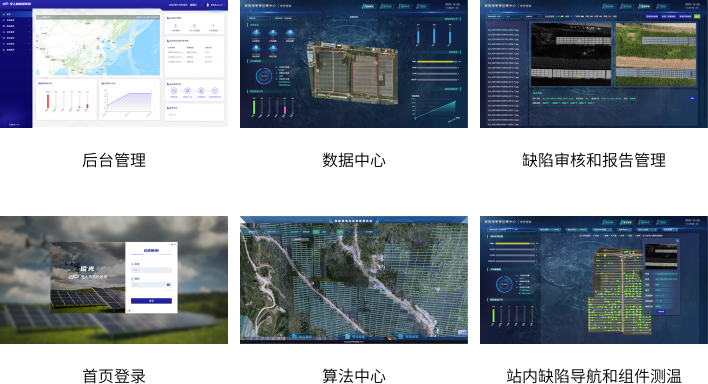Image resolution: width=708 pixels, height=384 pixels.
Task: Click the blue button in defect detail popup
Action: (661, 311)
